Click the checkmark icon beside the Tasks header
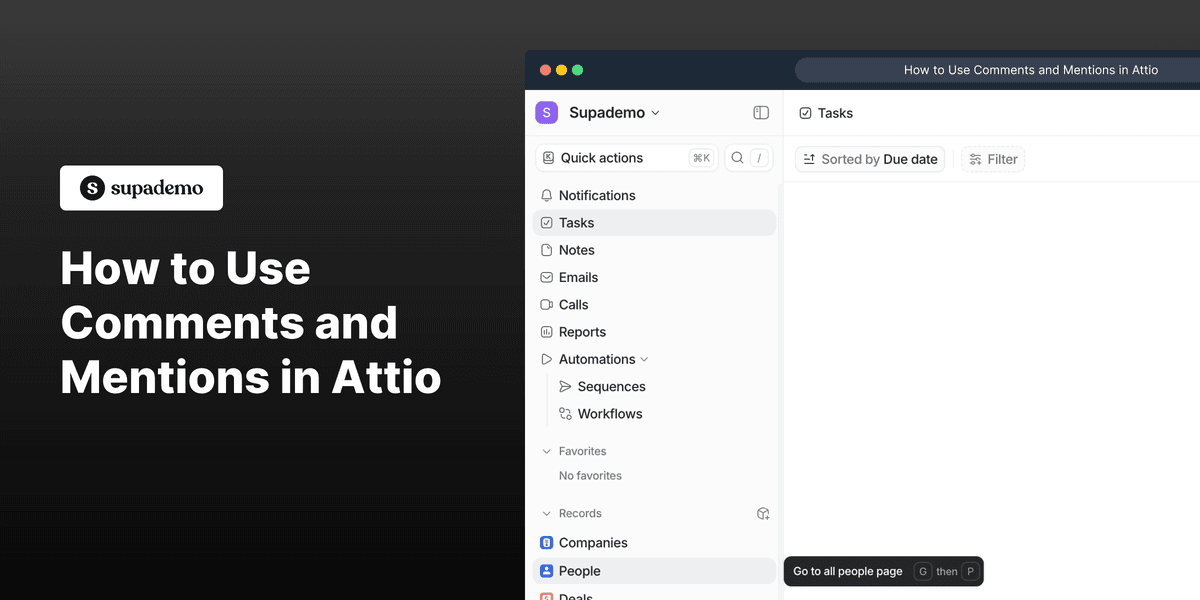 coord(806,113)
